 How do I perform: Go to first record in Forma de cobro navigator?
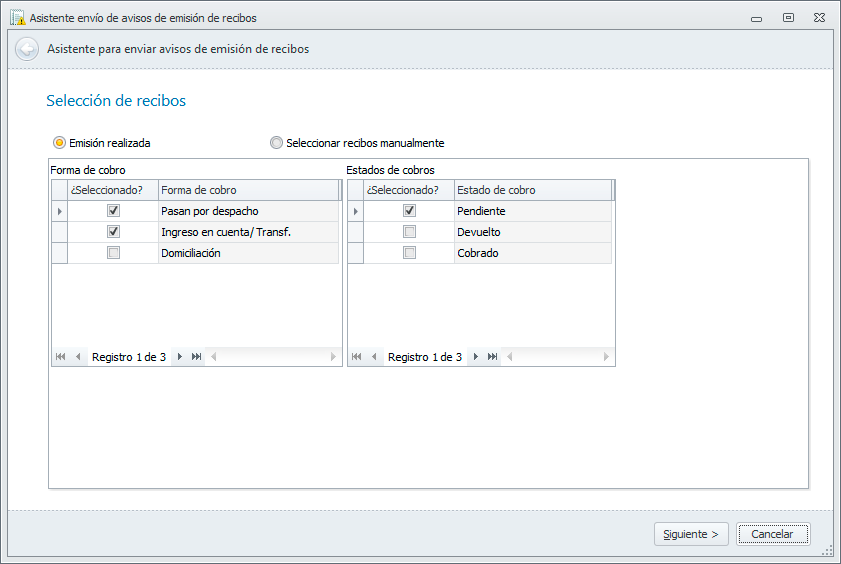click(x=61, y=357)
